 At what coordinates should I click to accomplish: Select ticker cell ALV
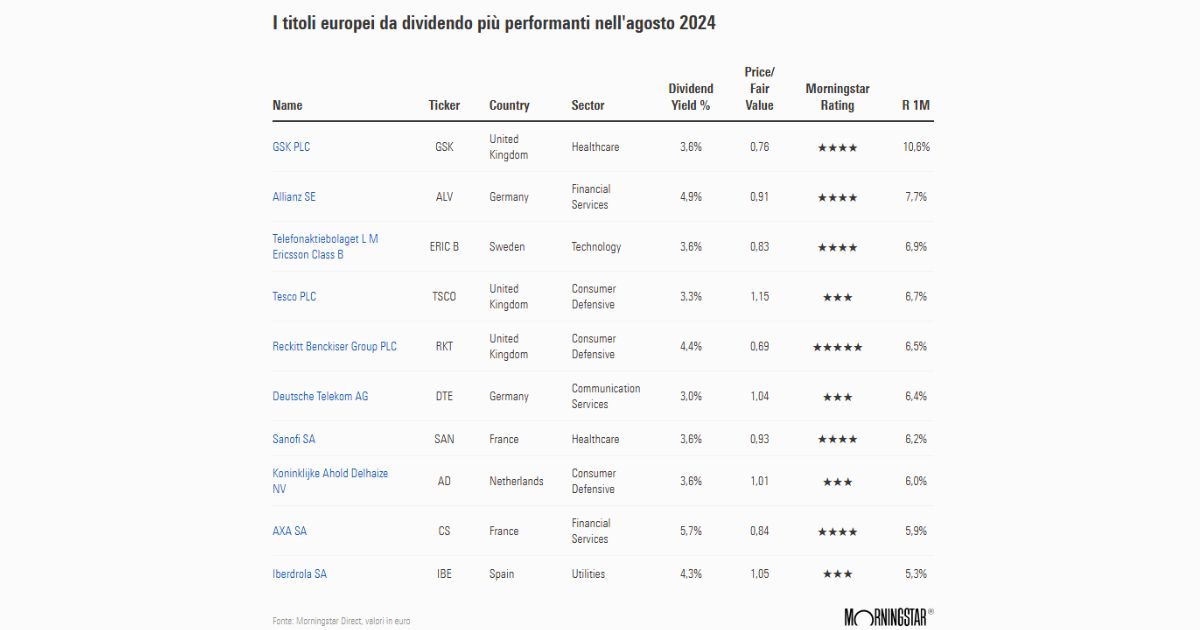click(x=444, y=197)
